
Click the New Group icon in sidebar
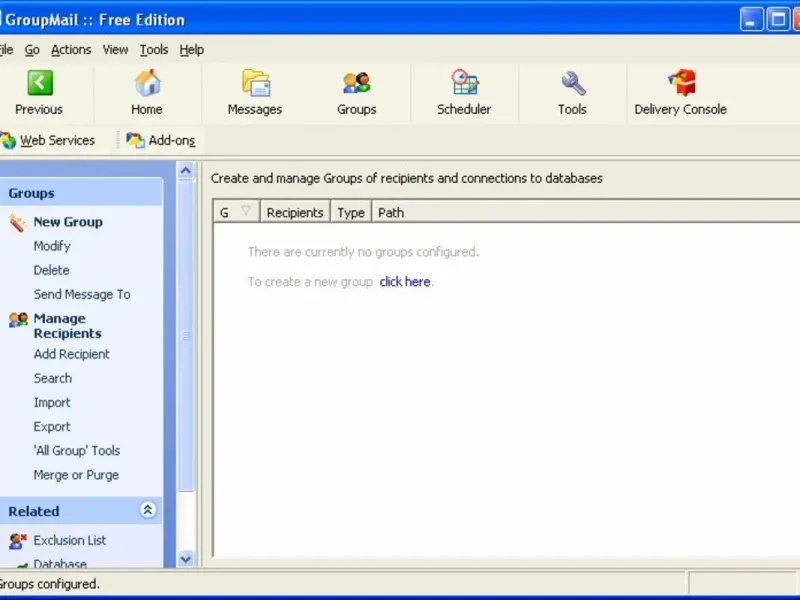tap(17, 223)
